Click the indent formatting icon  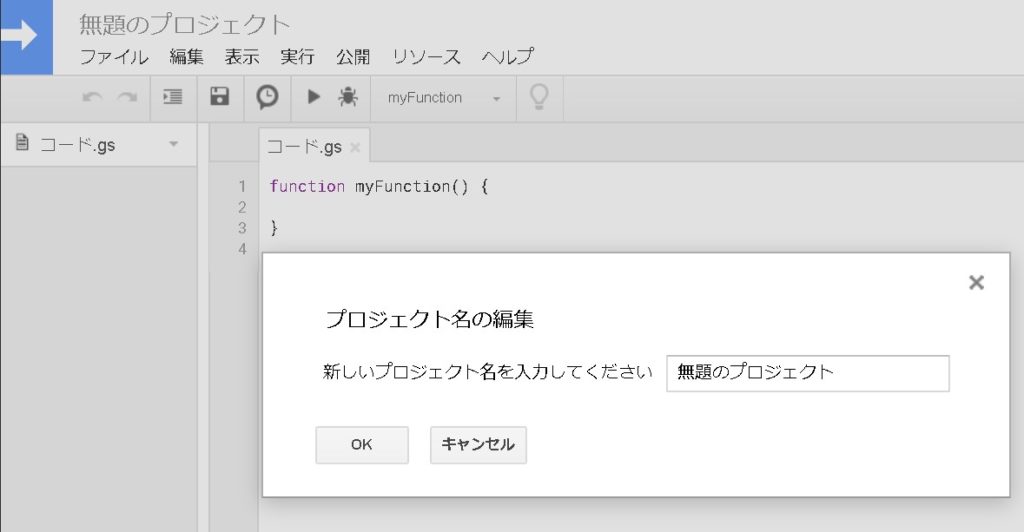pyautogui.click(x=173, y=97)
